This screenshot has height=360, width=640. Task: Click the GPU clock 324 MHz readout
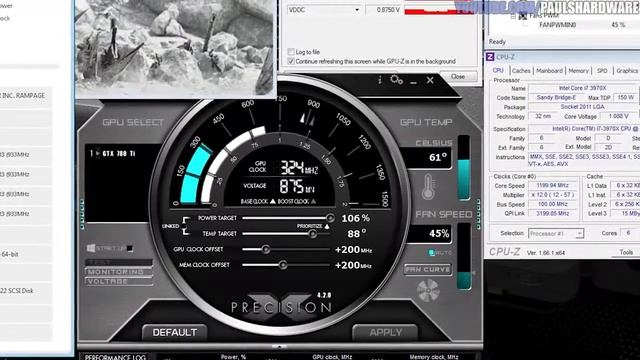pos(299,168)
